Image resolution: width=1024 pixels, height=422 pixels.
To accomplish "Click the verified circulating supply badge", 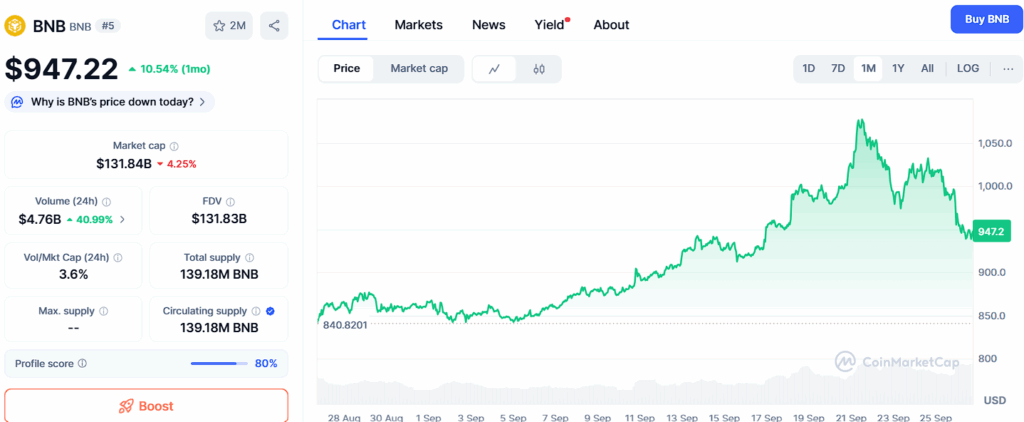I will (270, 311).
